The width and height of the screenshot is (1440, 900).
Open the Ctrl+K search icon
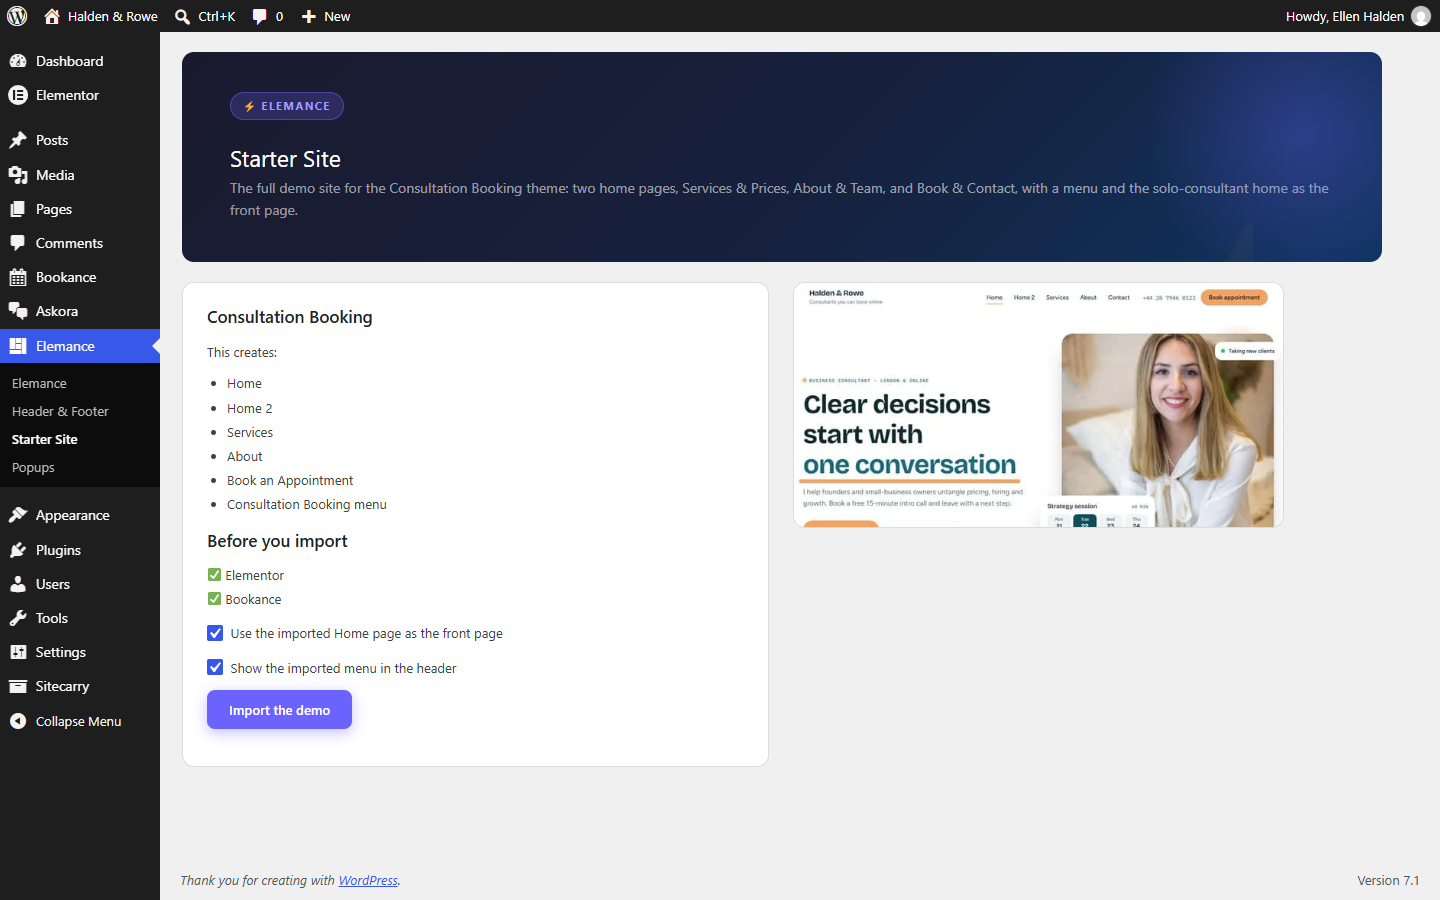tap(182, 16)
